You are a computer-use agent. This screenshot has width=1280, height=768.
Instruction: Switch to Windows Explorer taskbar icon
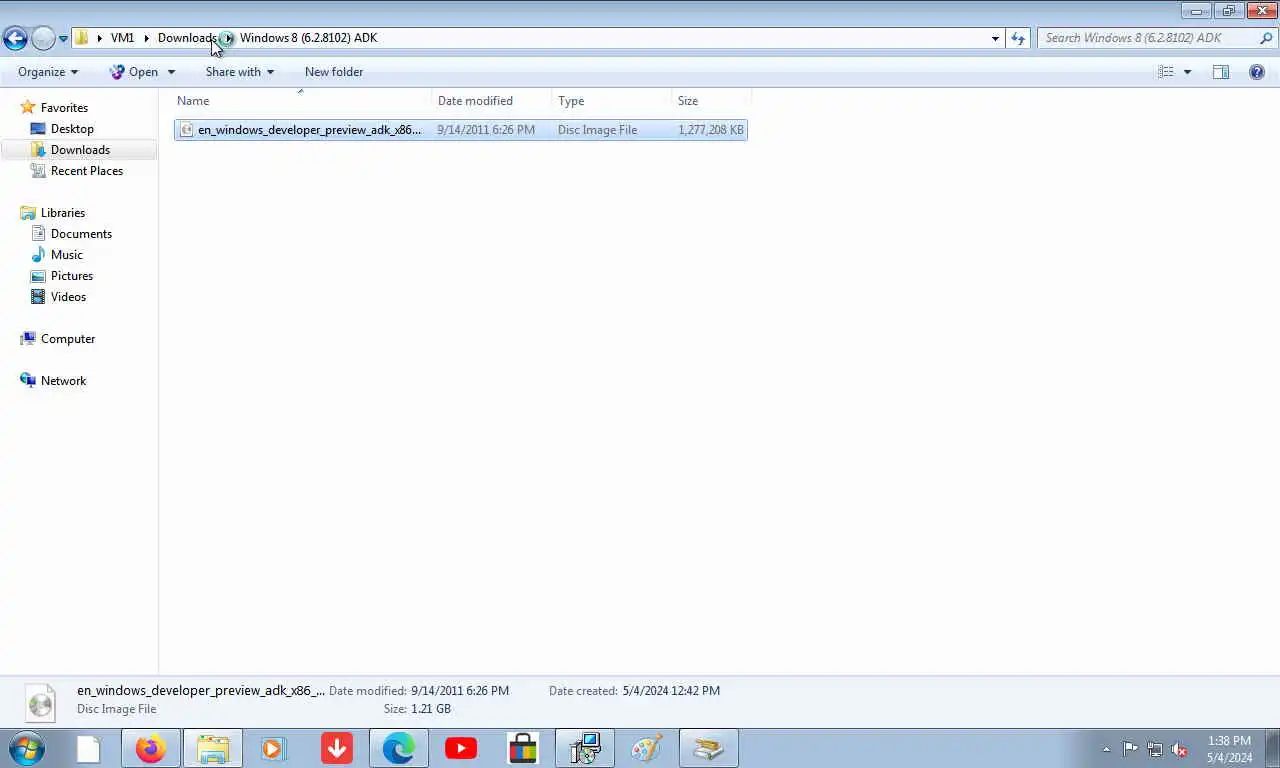pos(213,748)
